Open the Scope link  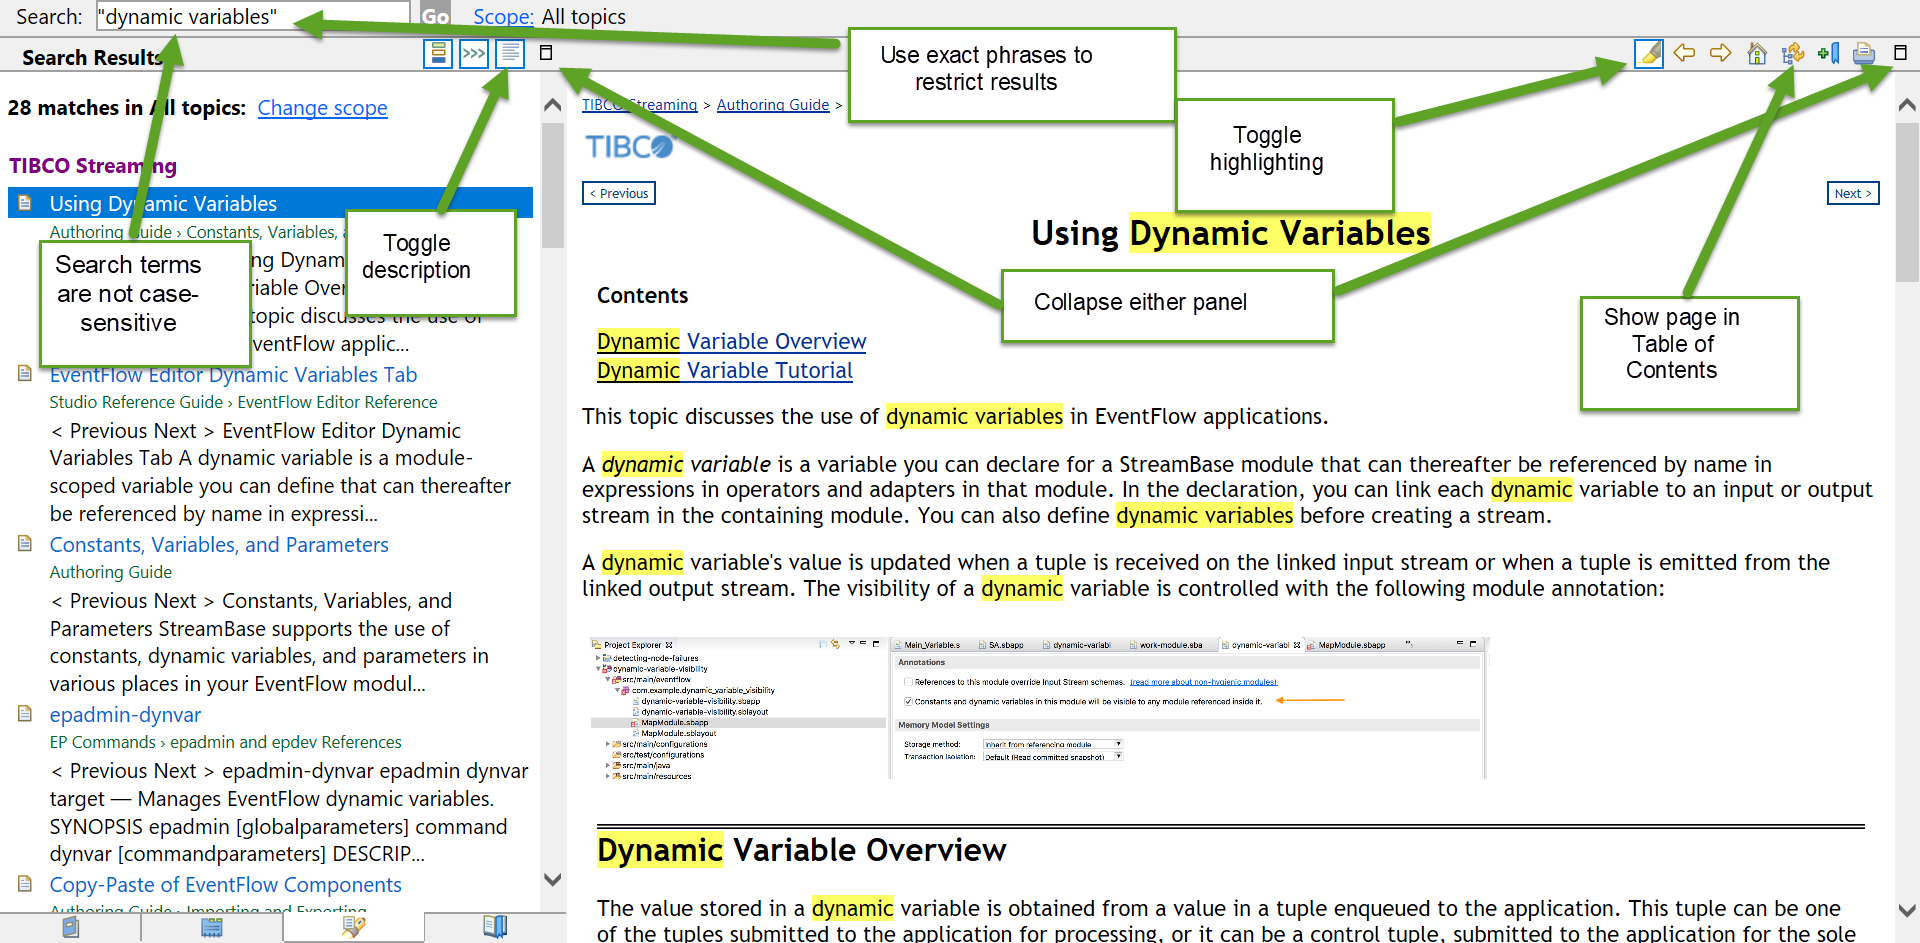(503, 17)
